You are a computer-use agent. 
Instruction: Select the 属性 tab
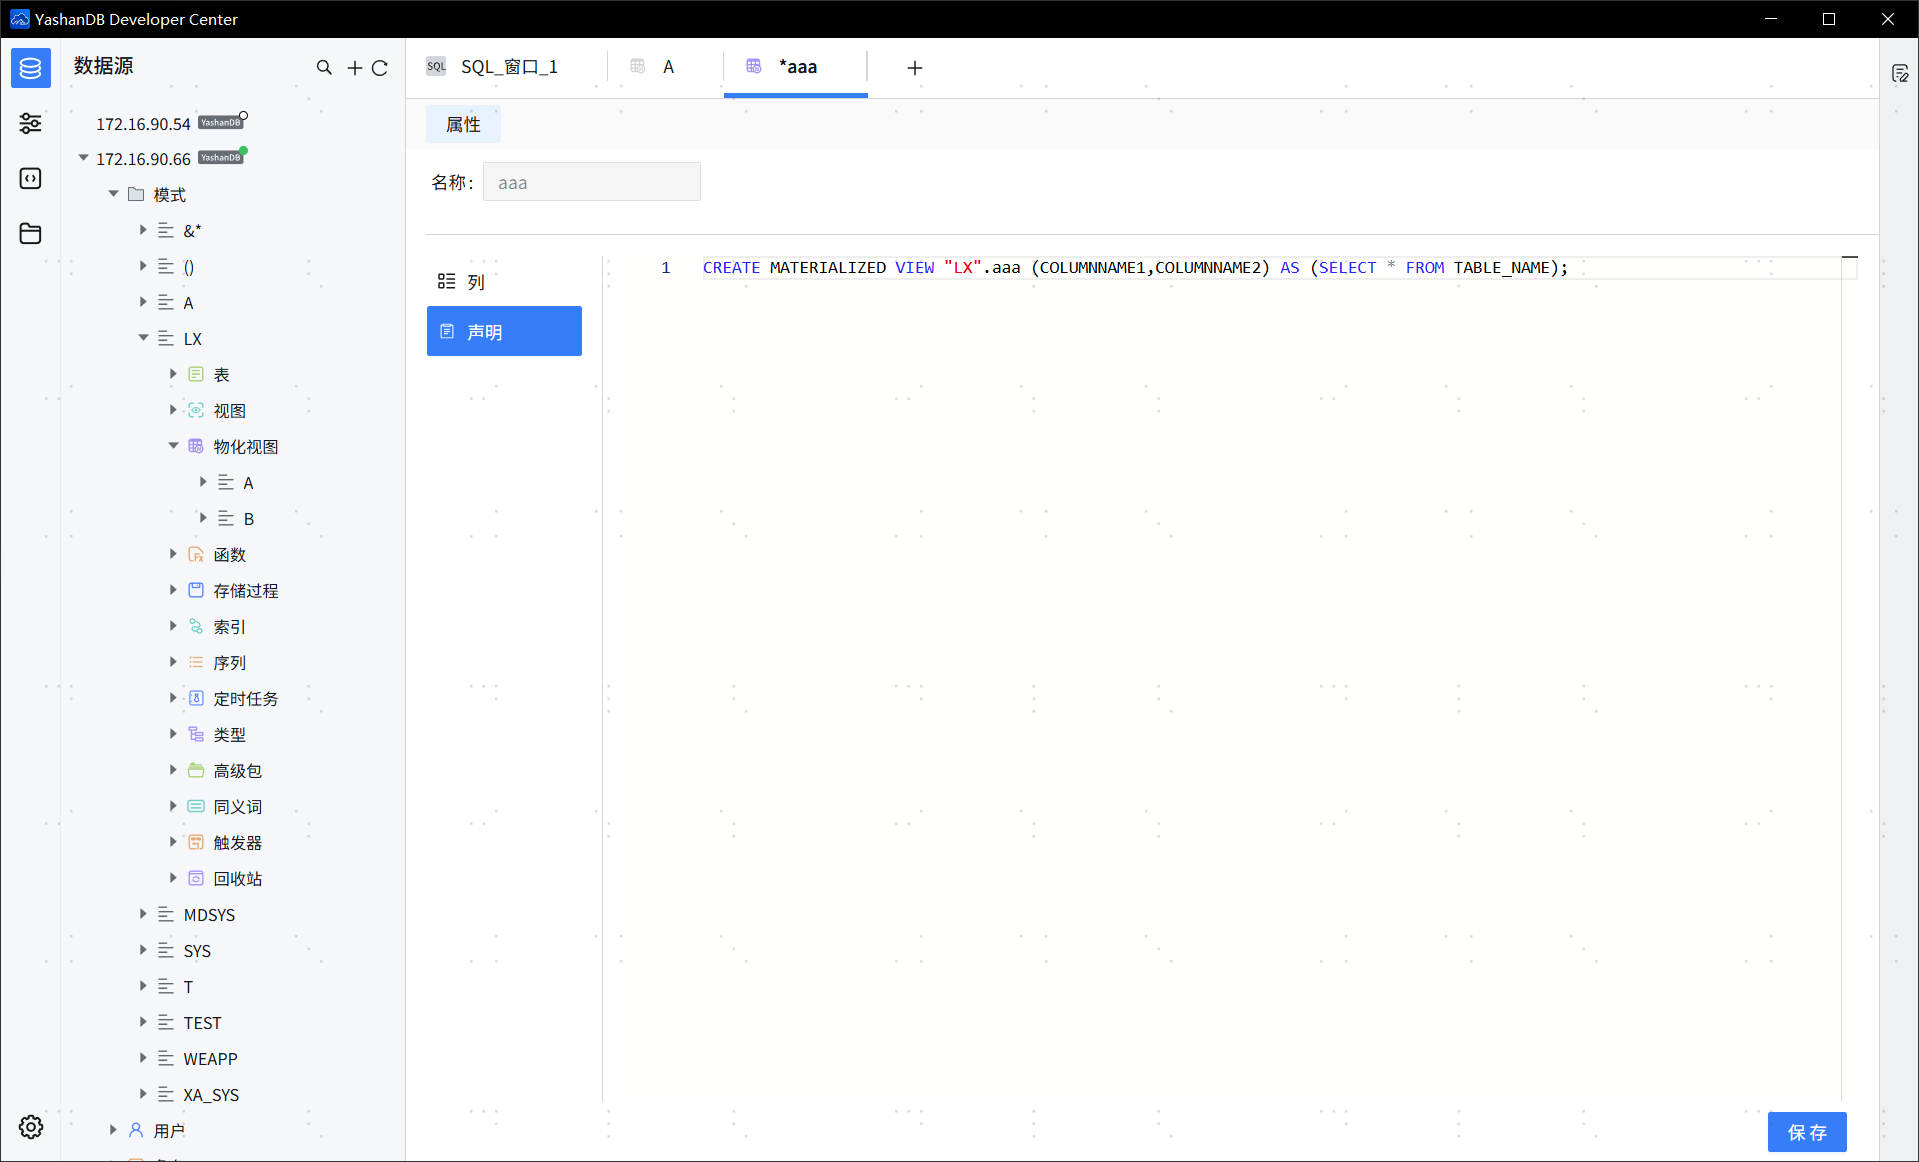(463, 124)
